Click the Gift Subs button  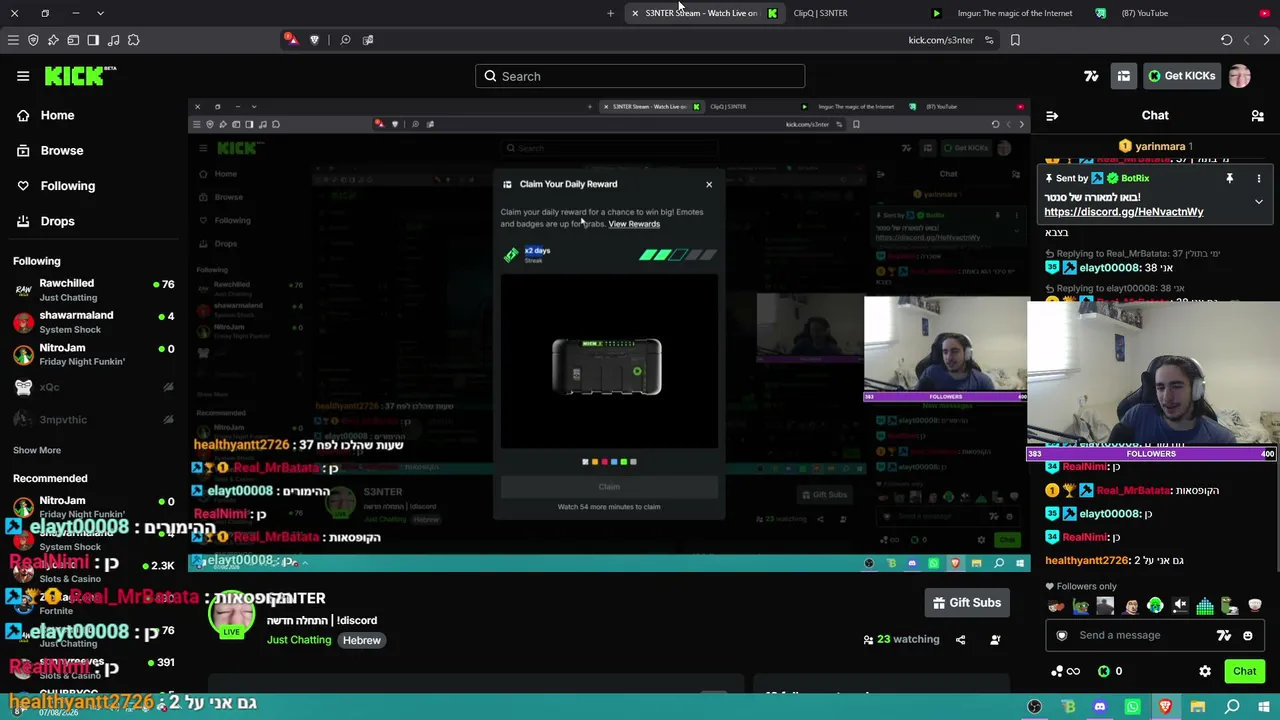pyautogui.click(x=967, y=603)
